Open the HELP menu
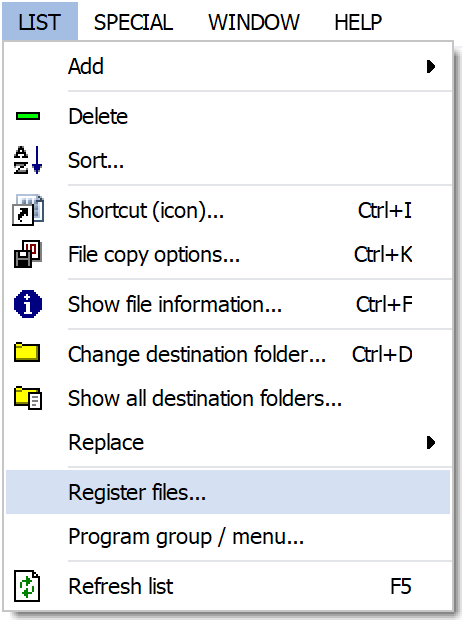Image resolution: width=462 pixels, height=622 pixels. [x=358, y=22]
